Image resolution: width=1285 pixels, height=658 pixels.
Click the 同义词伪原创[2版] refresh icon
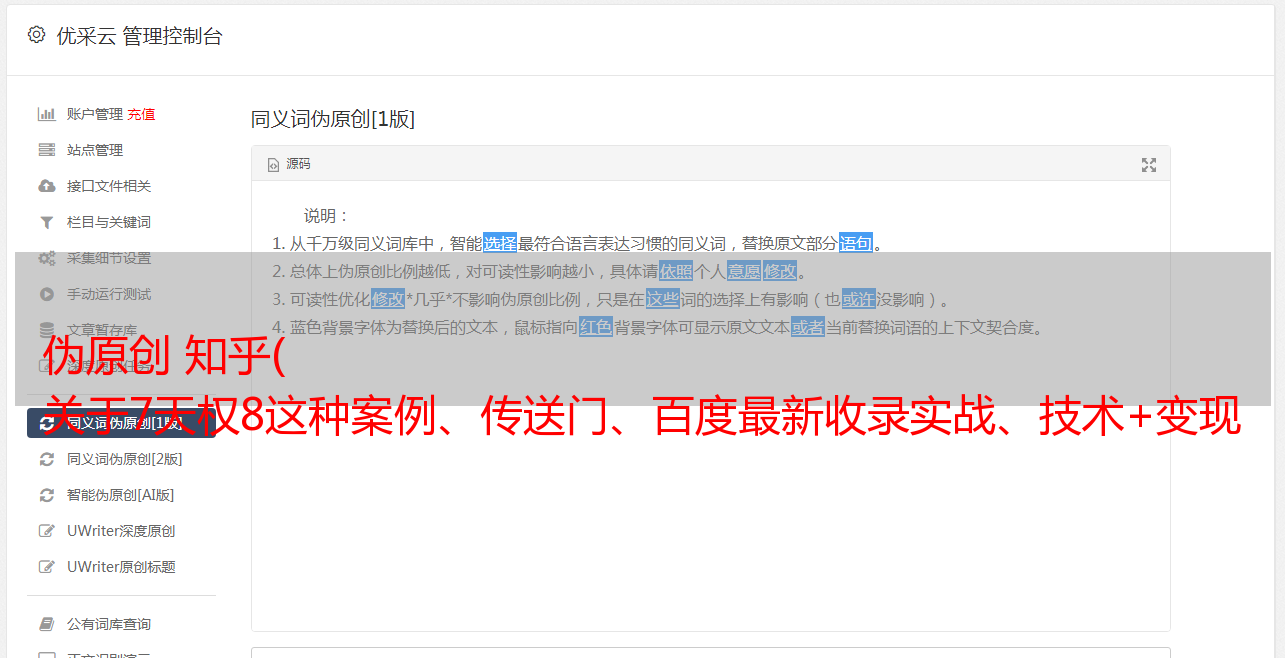click(x=46, y=459)
